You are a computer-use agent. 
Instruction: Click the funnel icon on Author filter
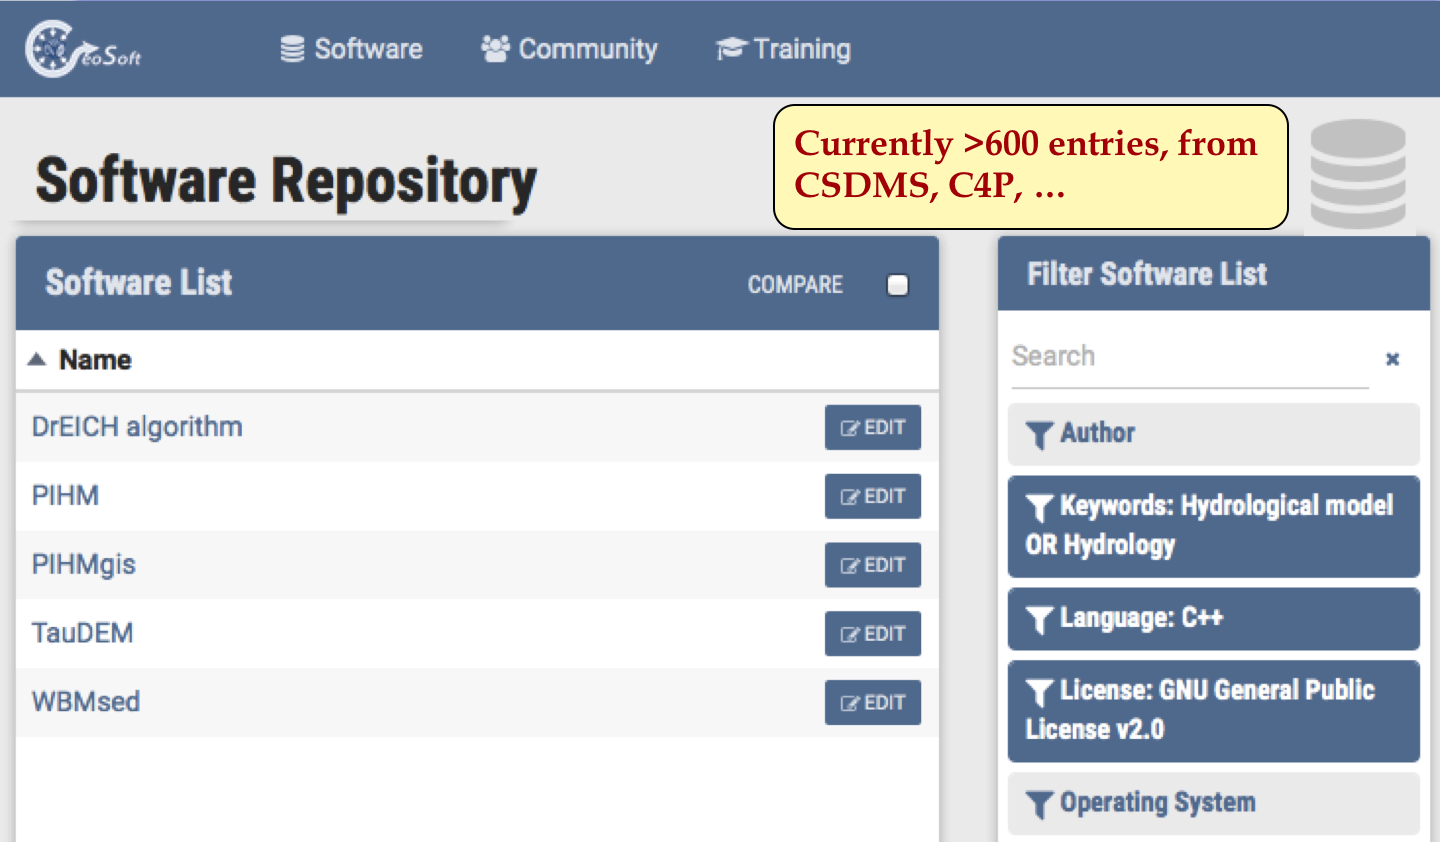(1039, 435)
